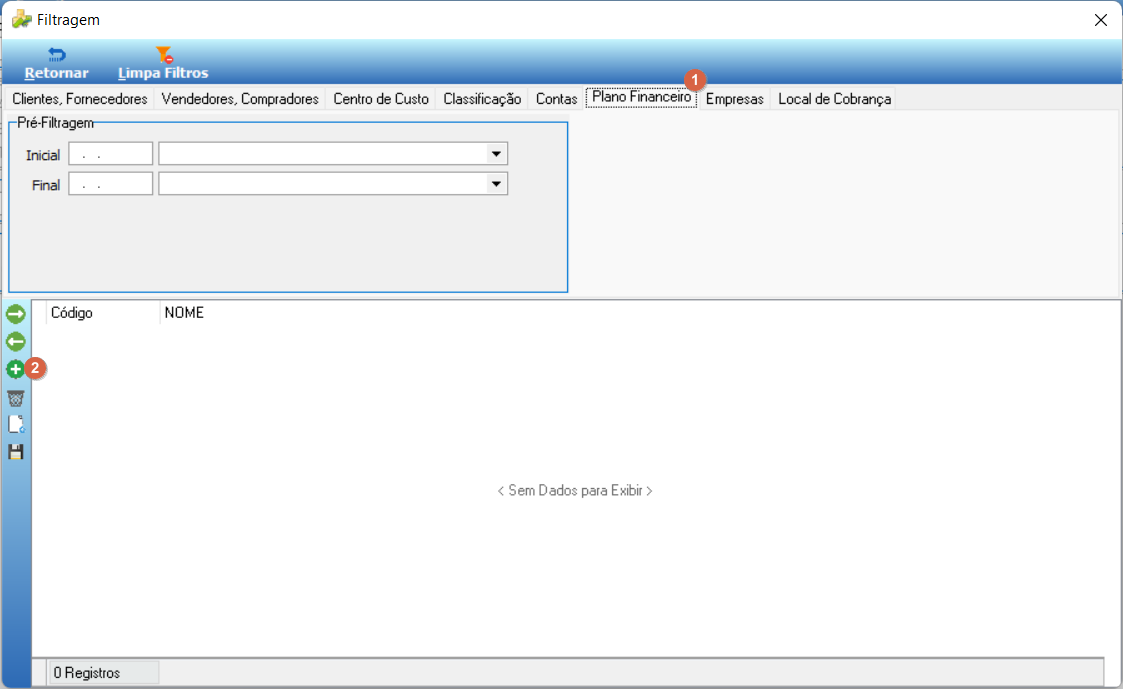The width and height of the screenshot is (1123, 689).
Task: Click the trash bin delete icon
Action: (x=16, y=398)
